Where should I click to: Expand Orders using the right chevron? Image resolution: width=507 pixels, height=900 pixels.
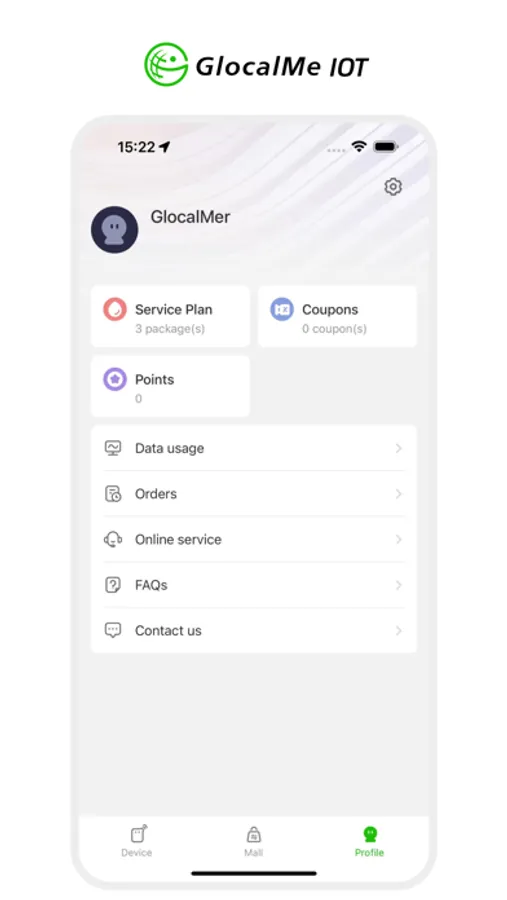[x=398, y=494]
